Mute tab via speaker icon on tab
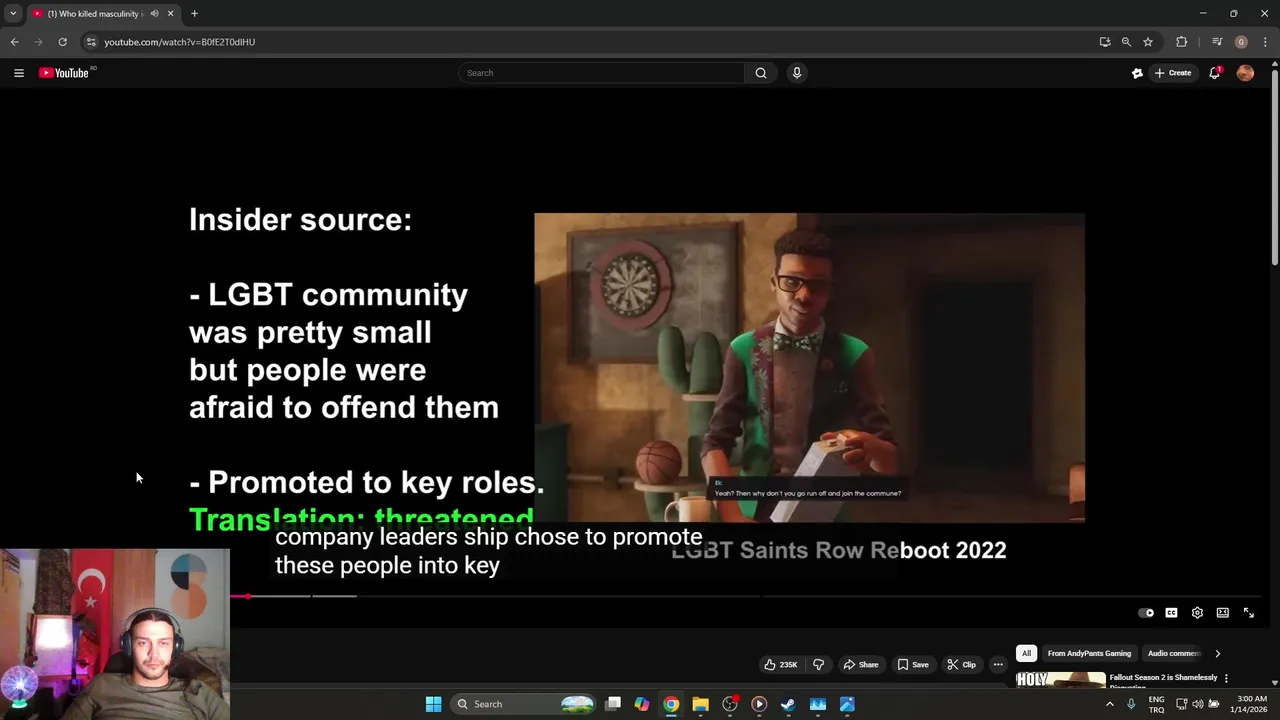 coord(154,14)
